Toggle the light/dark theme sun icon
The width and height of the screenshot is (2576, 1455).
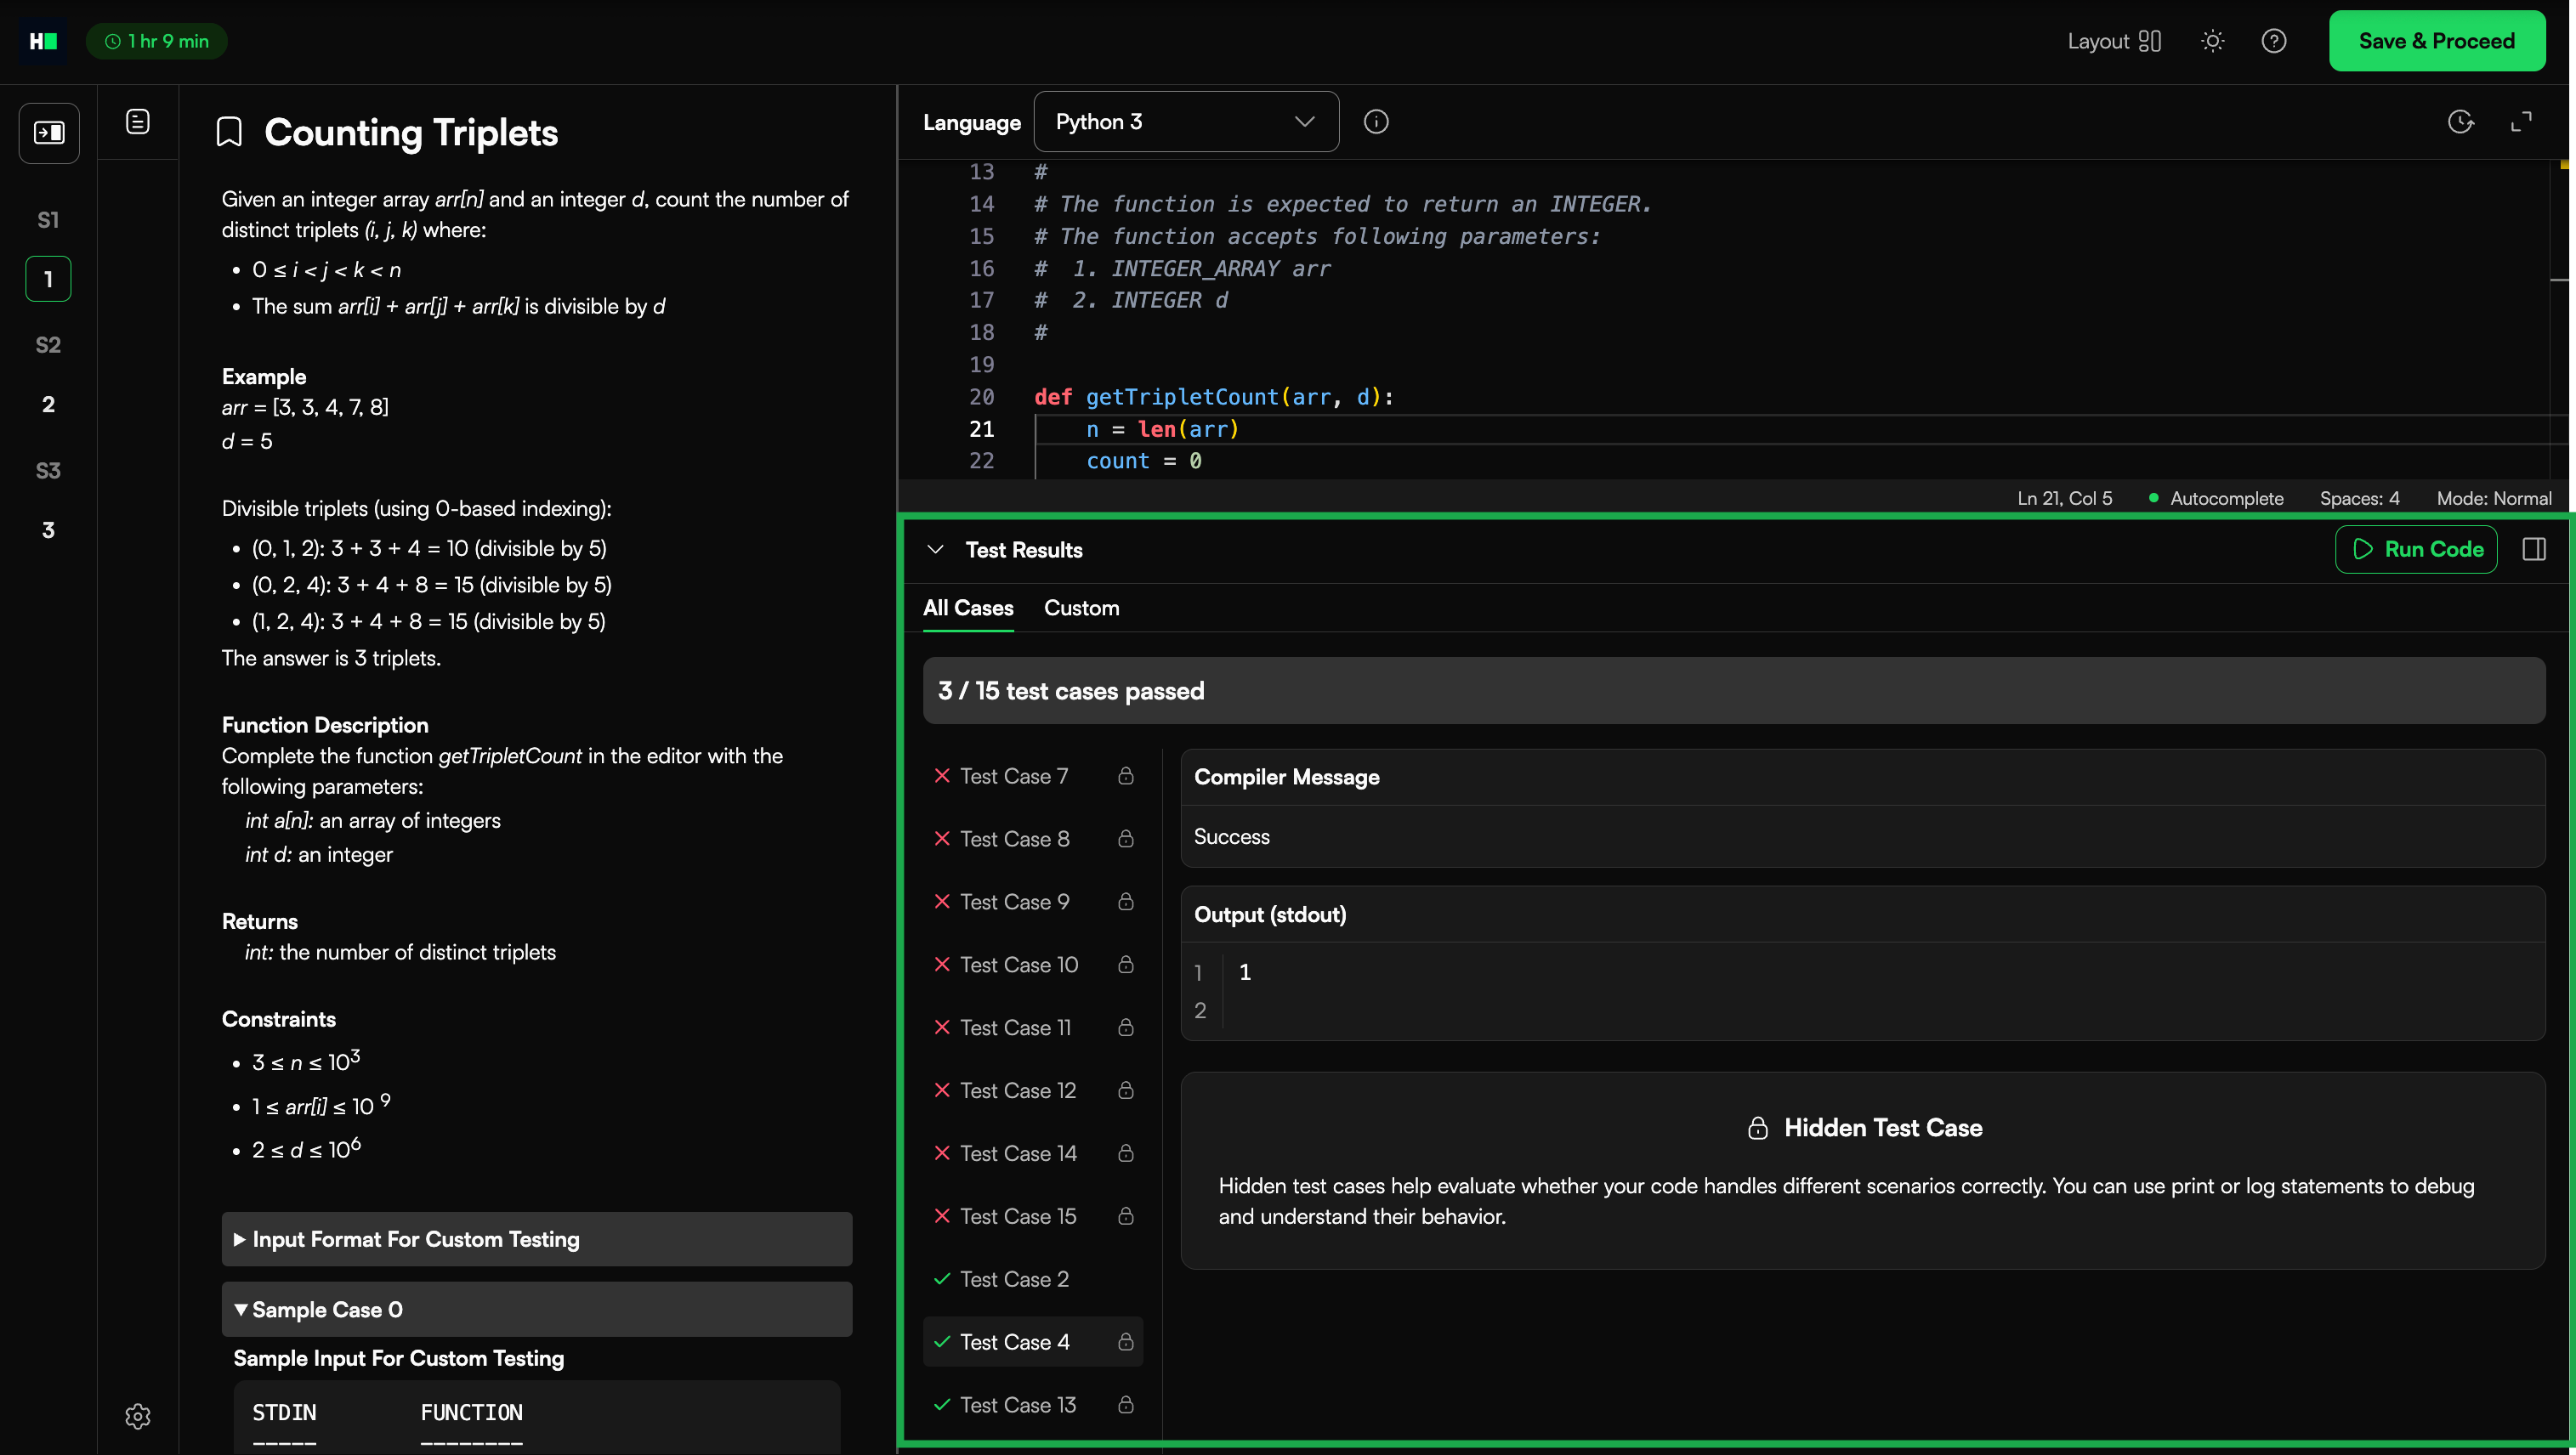point(2212,41)
